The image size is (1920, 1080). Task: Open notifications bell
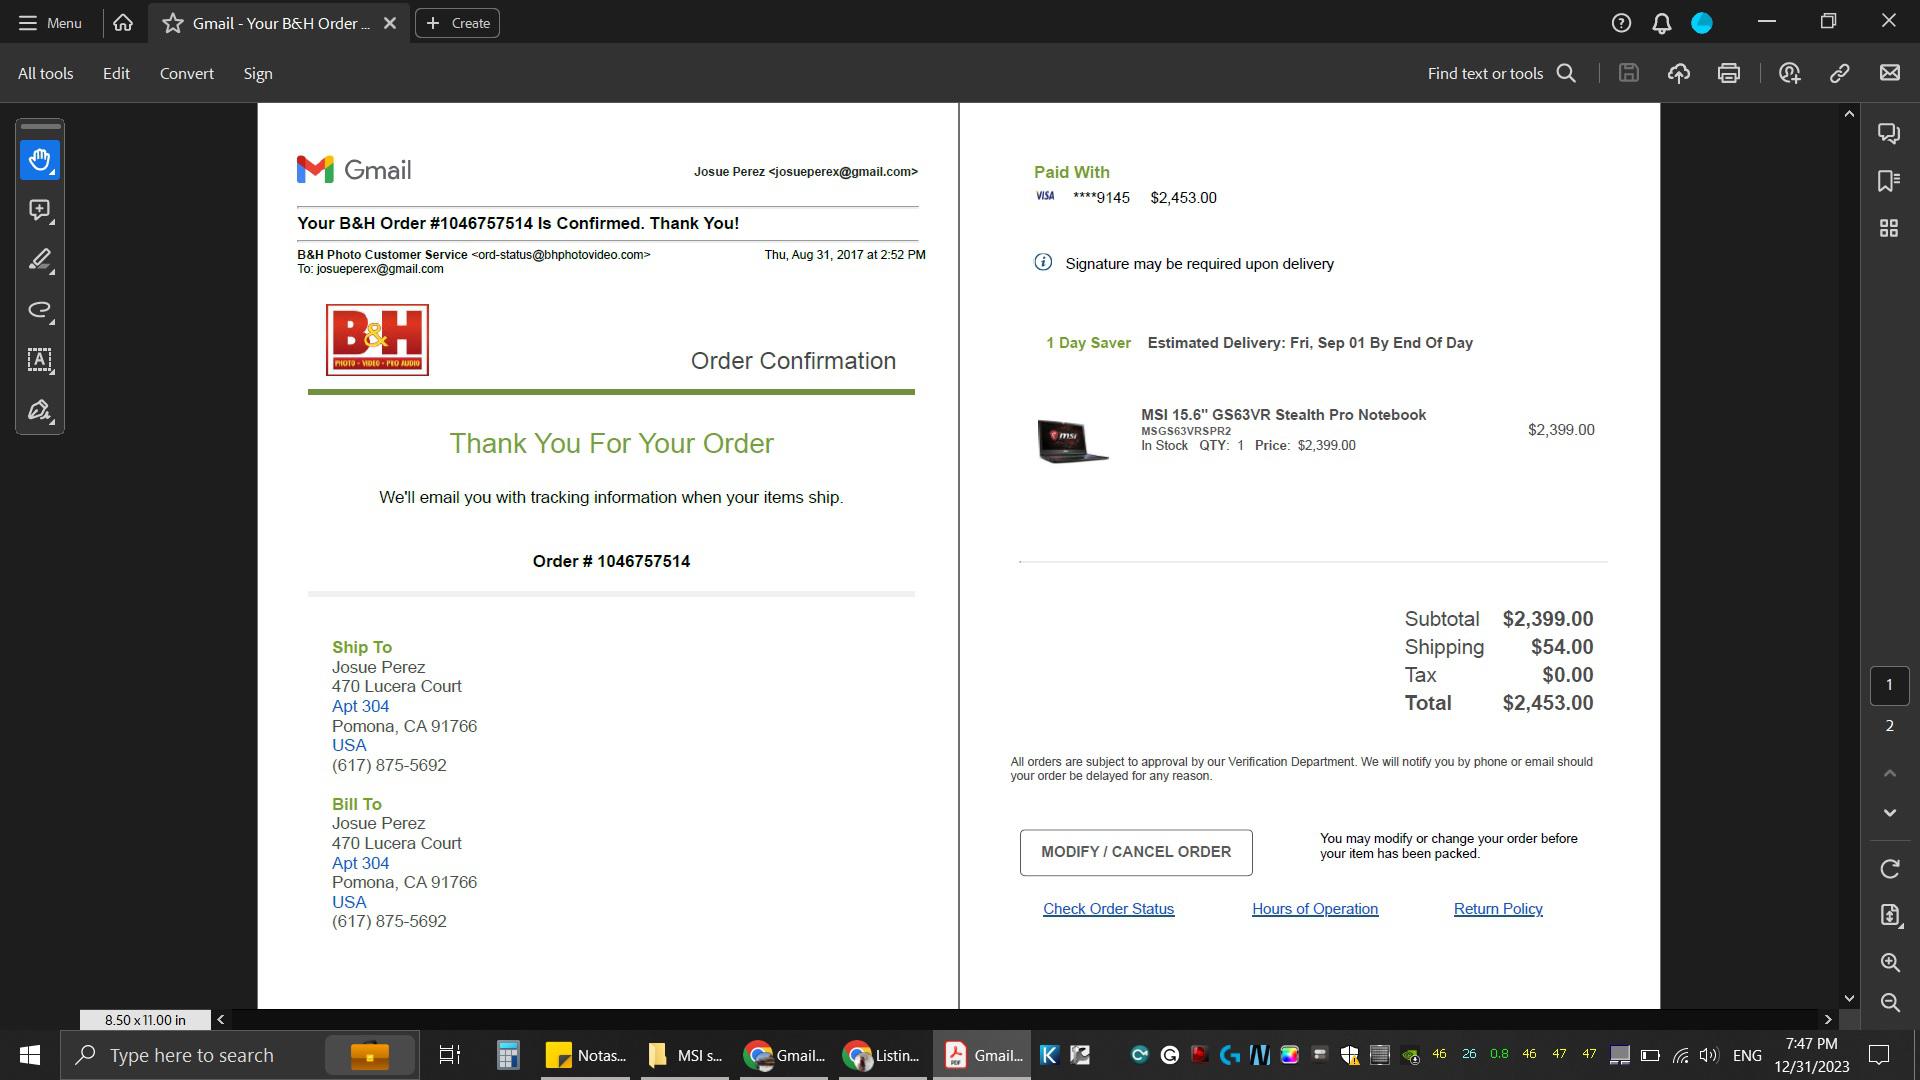coord(1662,23)
